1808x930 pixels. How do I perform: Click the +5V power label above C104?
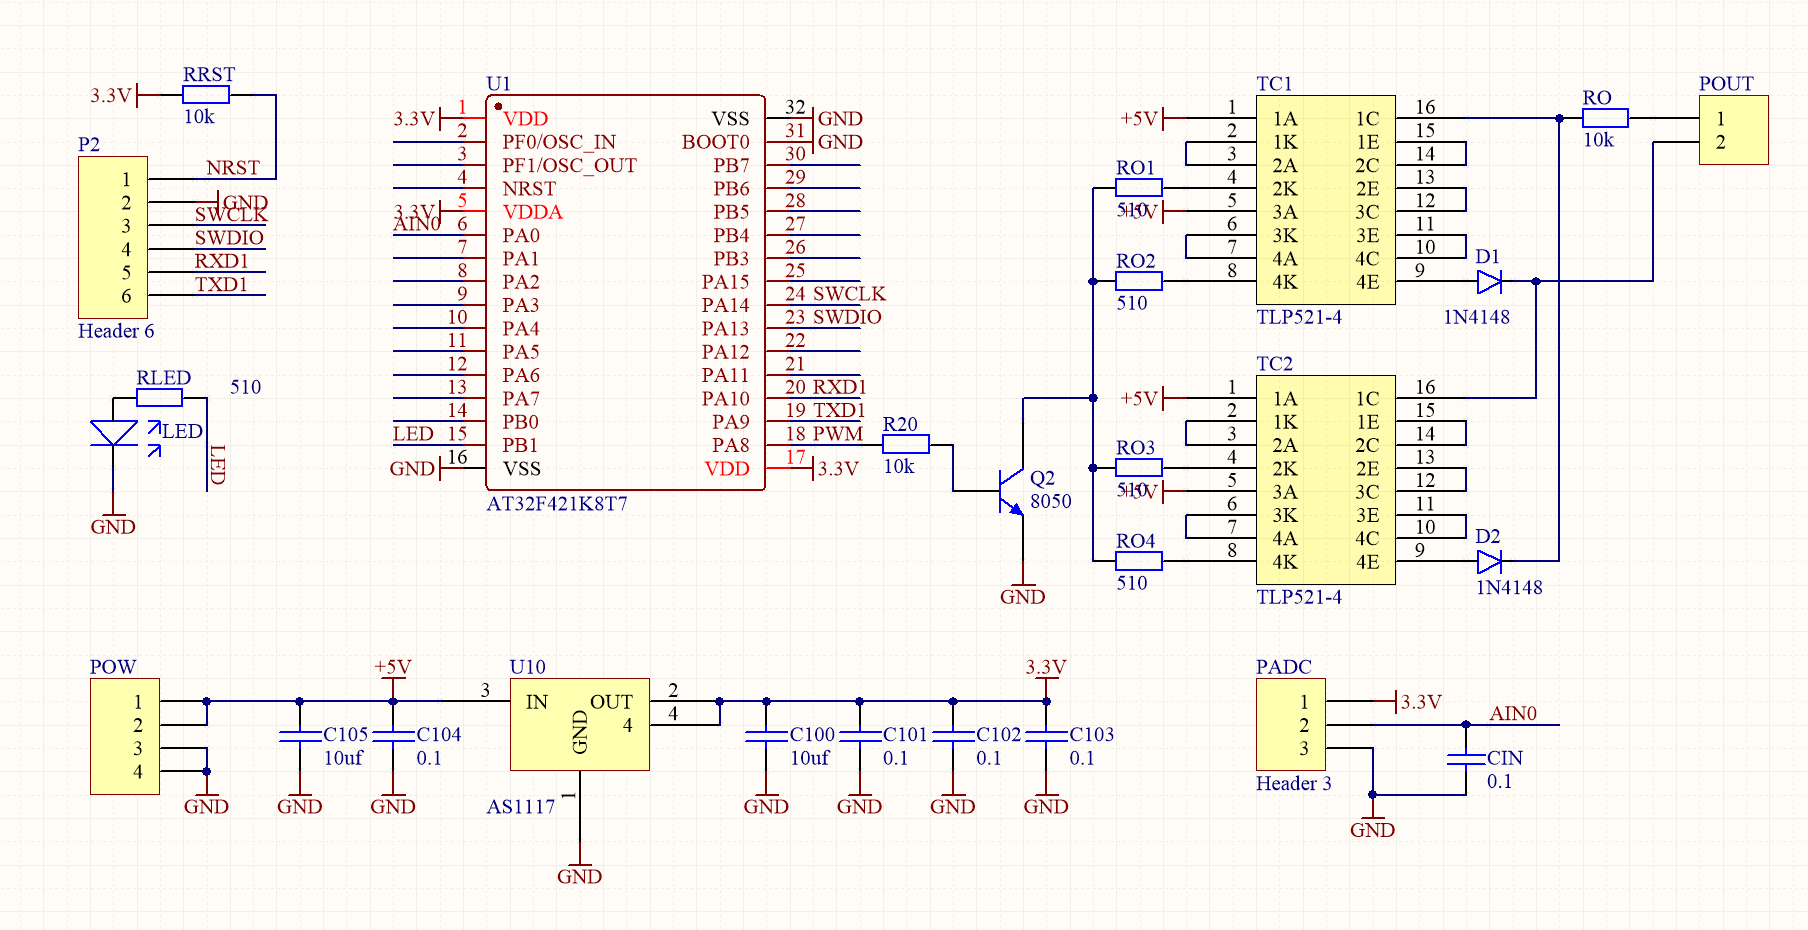[x=393, y=667]
